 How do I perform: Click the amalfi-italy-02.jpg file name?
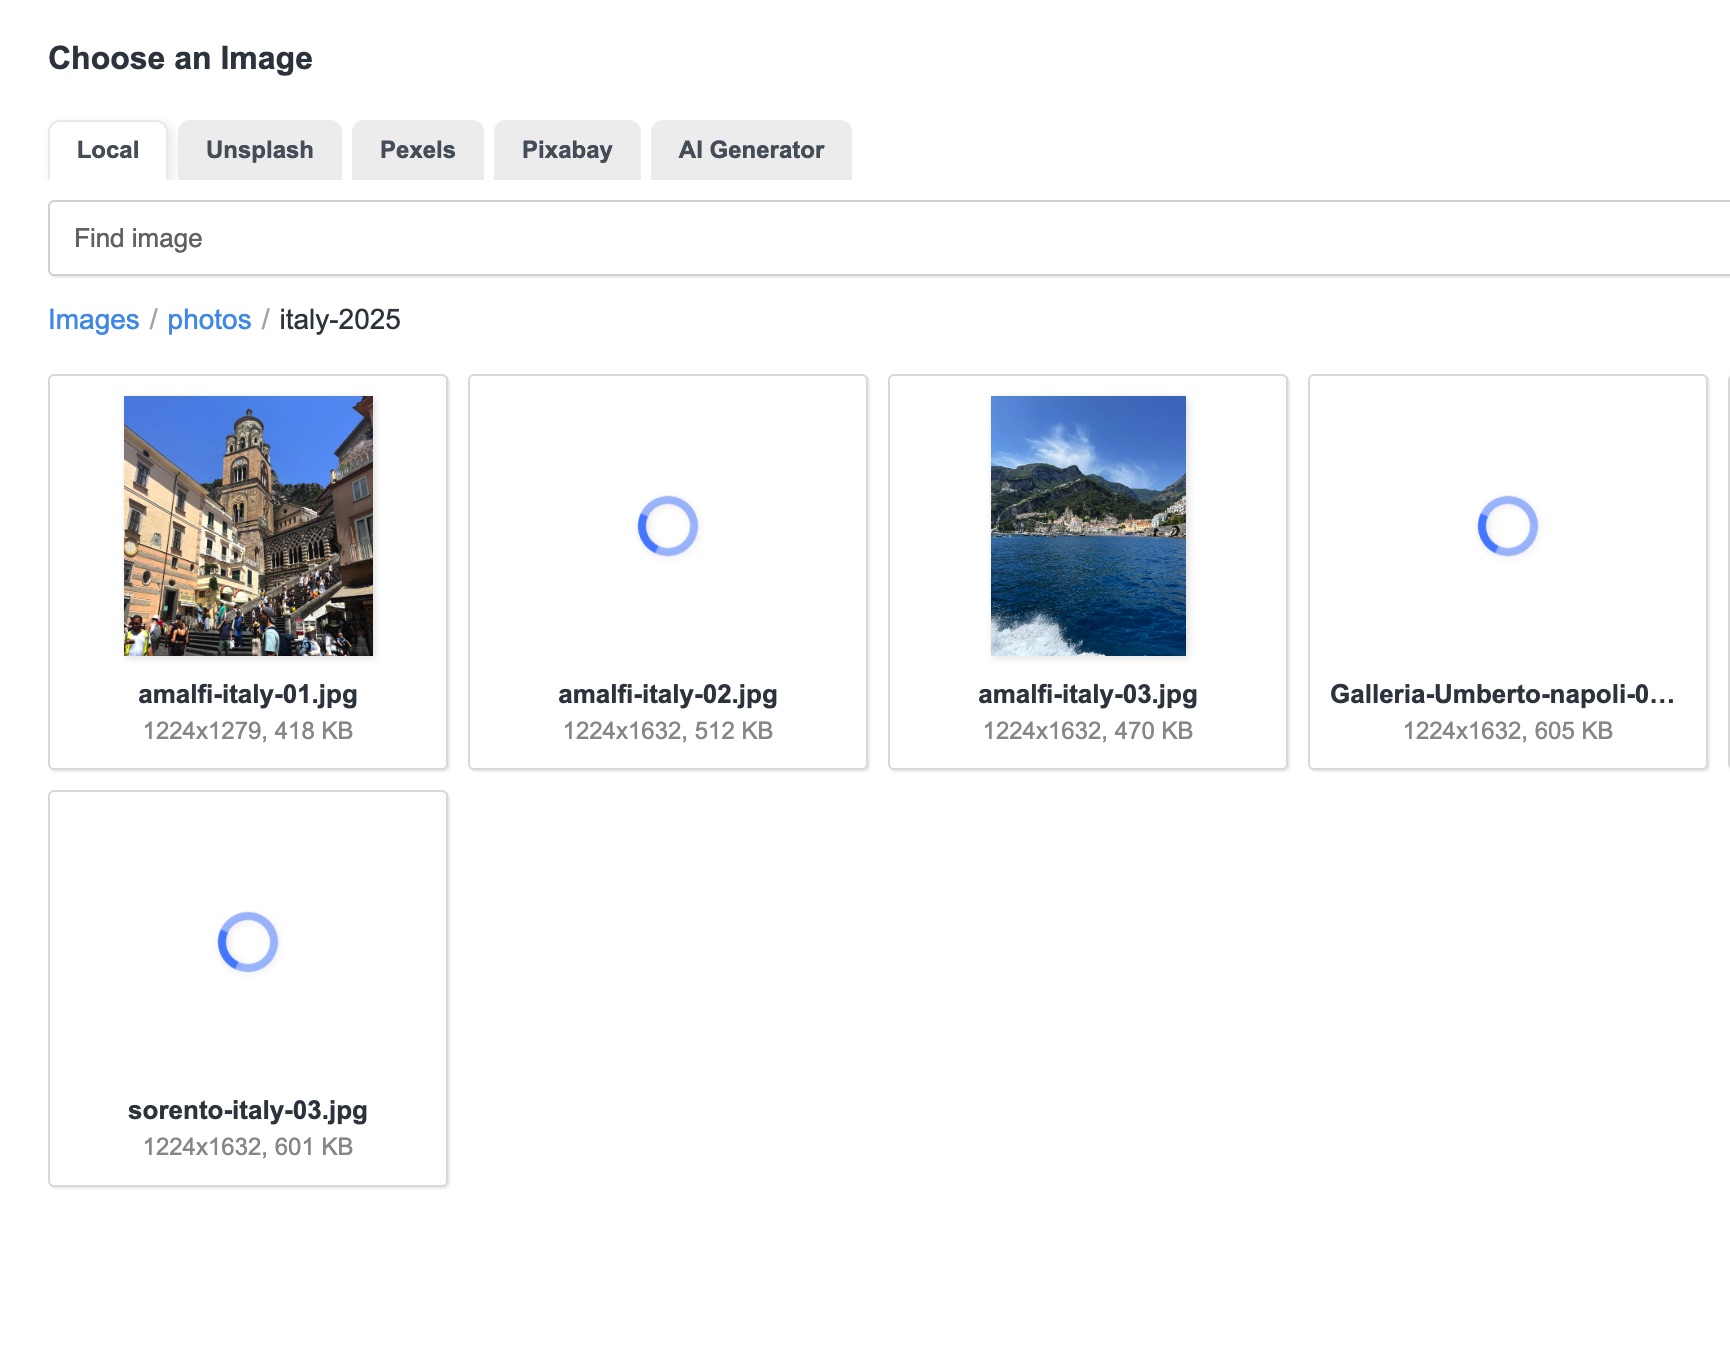(668, 694)
